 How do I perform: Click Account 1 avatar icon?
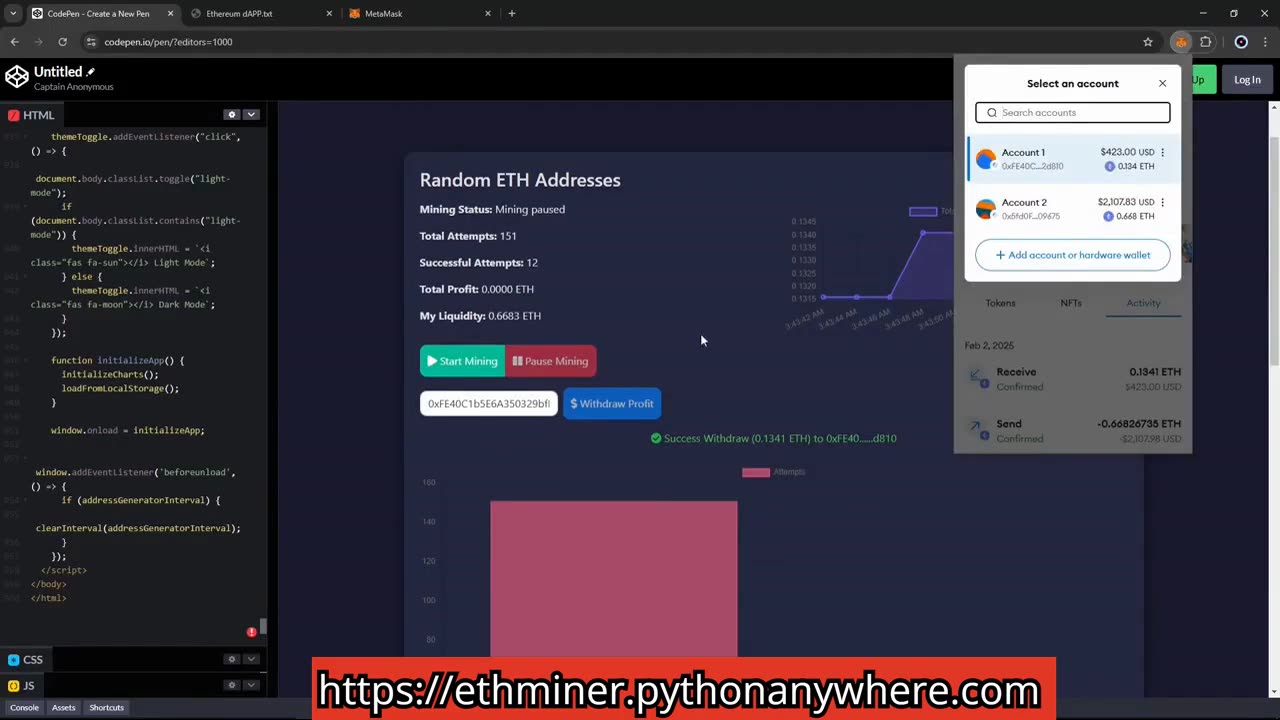tap(986, 159)
